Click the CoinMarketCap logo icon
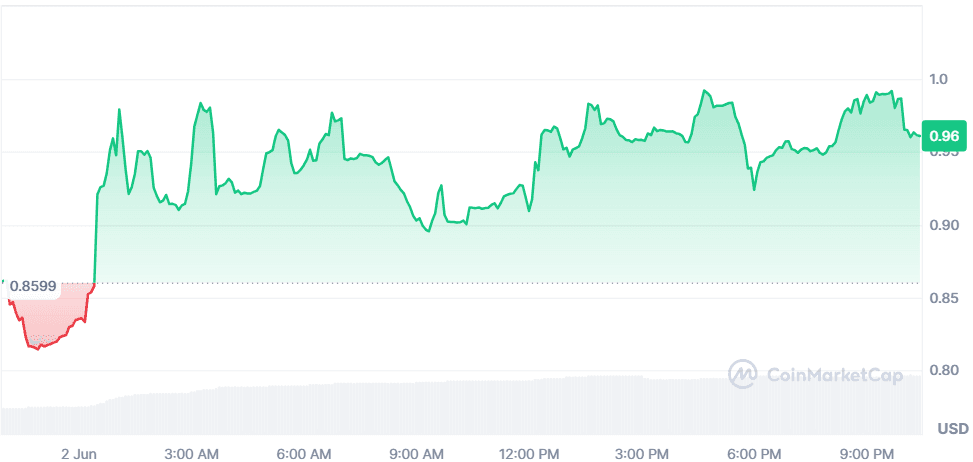This screenshot has width=973, height=462. tap(743, 374)
